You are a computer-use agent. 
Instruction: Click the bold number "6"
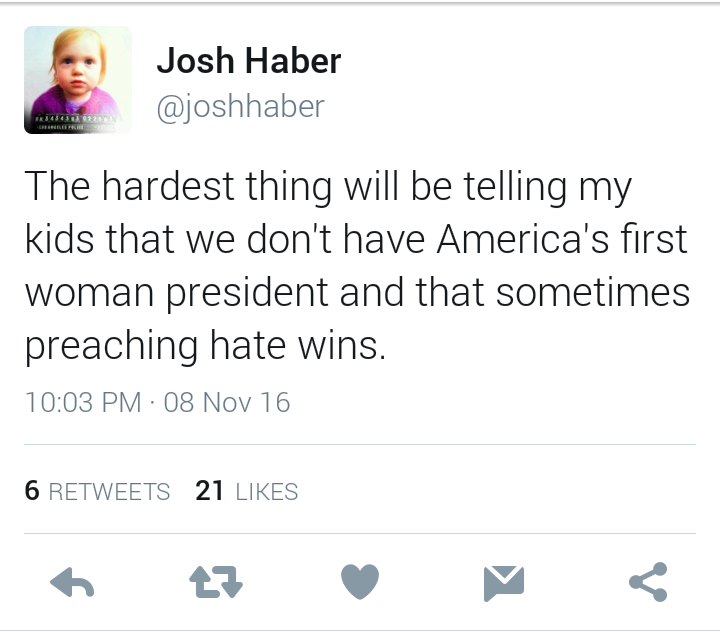pyautogui.click(x=31, y=491)
